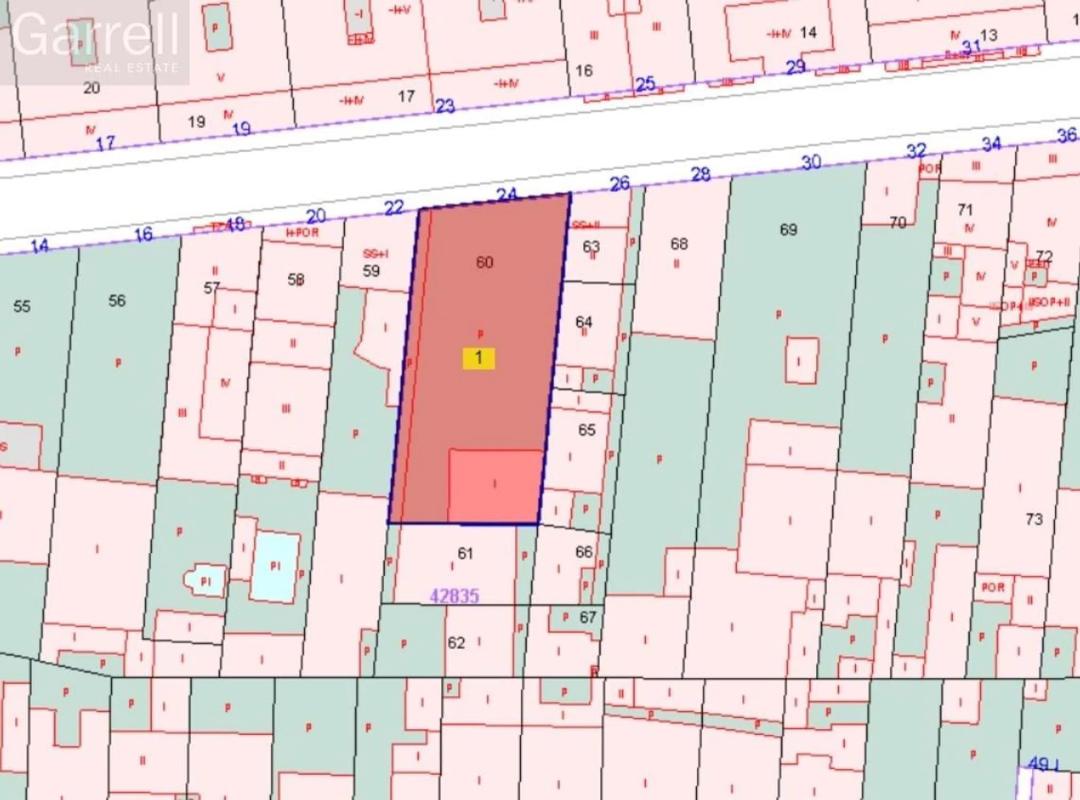
Task: Click the blue street number 36
Action: coord(1066,136)
